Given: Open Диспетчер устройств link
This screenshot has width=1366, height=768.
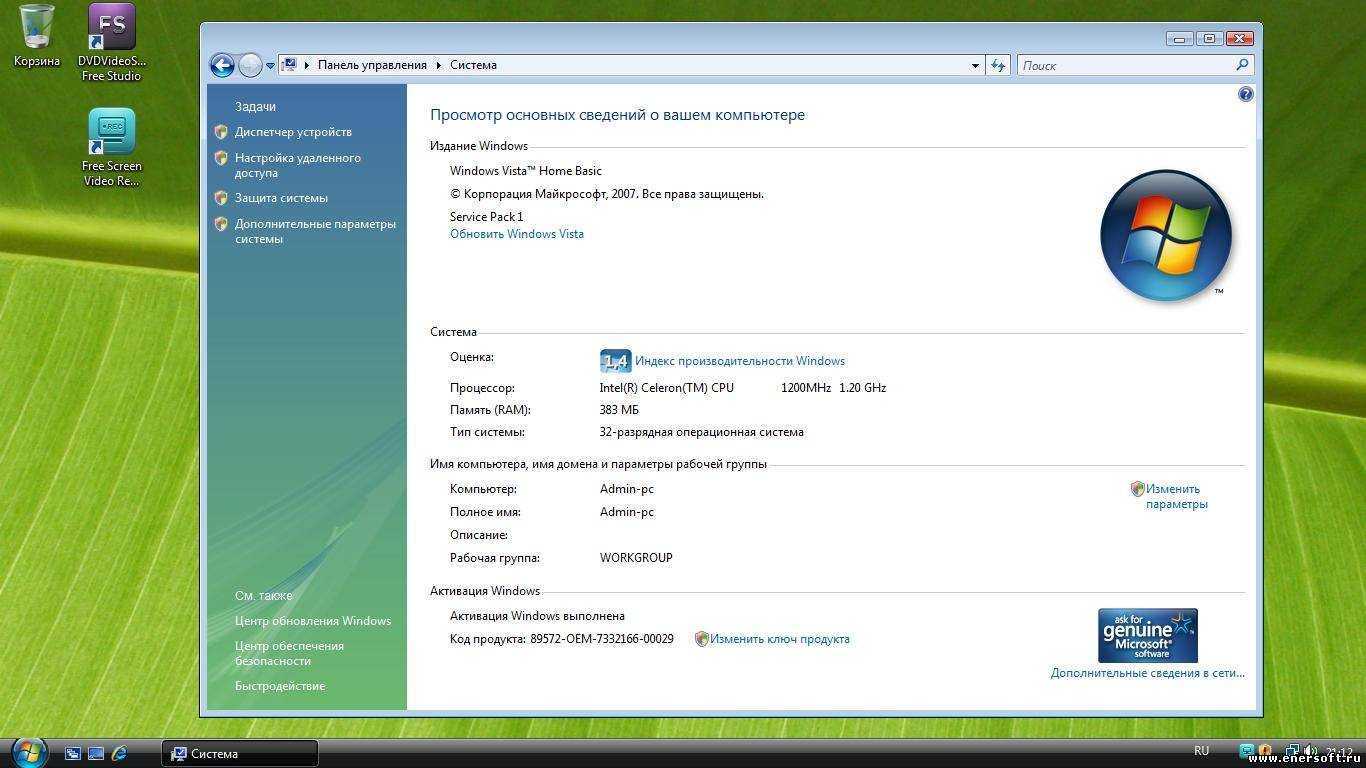Looking at the screenshot, I should pyautogui.click(x=293, y=132).
